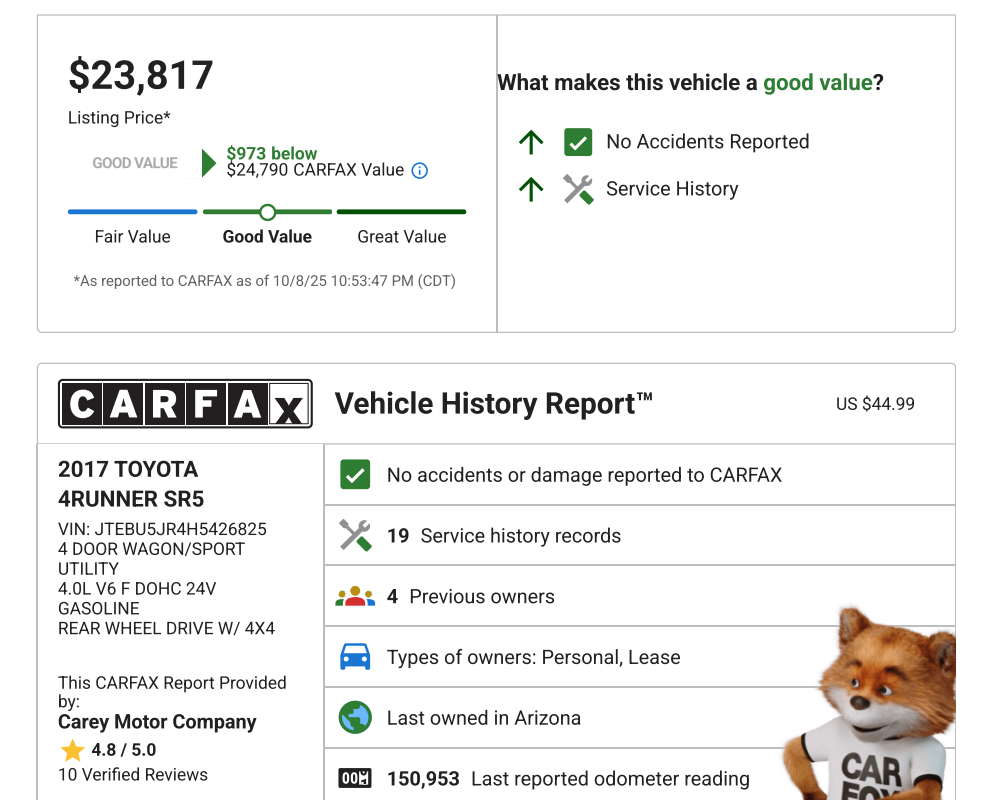
Task: Click the green checkmark by No Accidents Reported
Action: coord(578,142)
